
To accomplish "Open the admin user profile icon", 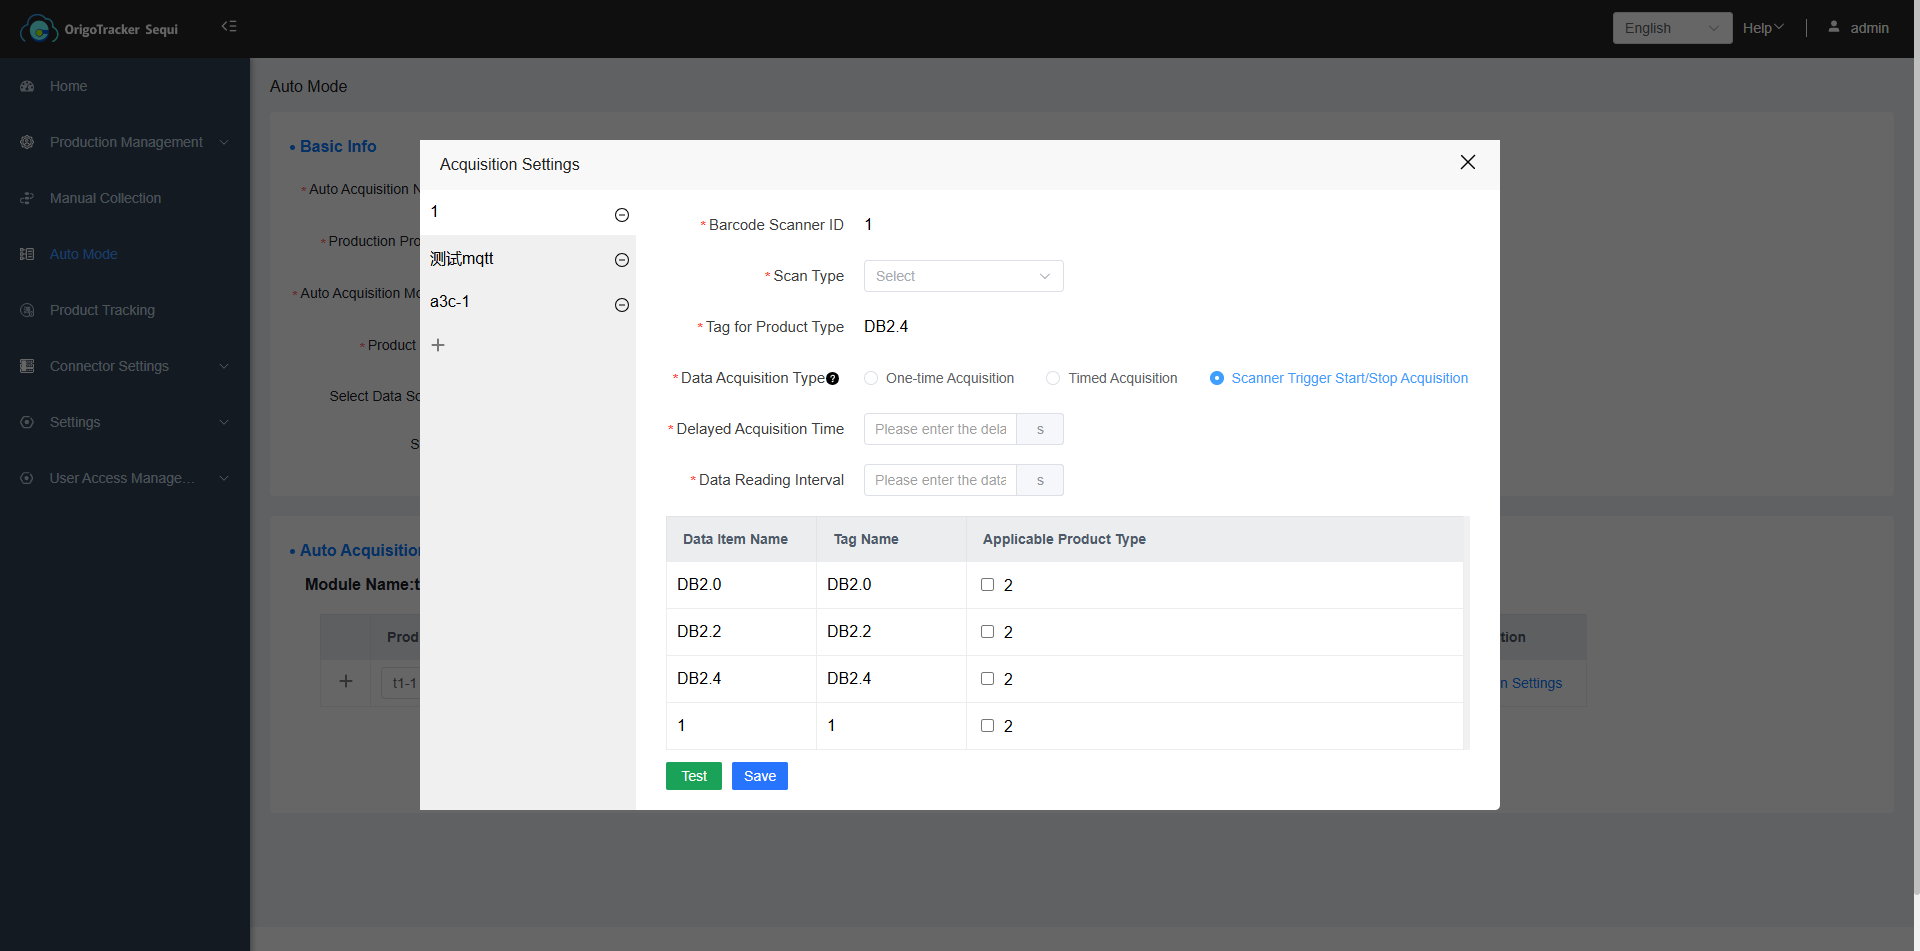I will pyautogui.click(x=1834, y=27).
